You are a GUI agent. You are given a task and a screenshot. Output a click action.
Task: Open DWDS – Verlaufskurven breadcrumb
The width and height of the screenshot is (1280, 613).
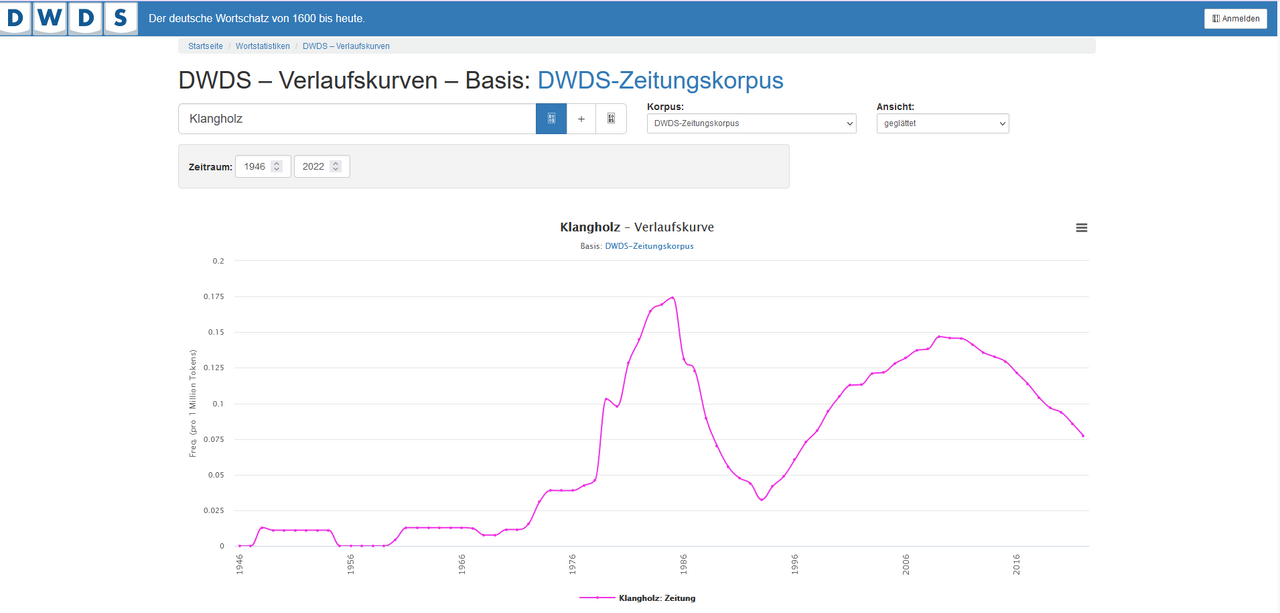tap(346, 46)
